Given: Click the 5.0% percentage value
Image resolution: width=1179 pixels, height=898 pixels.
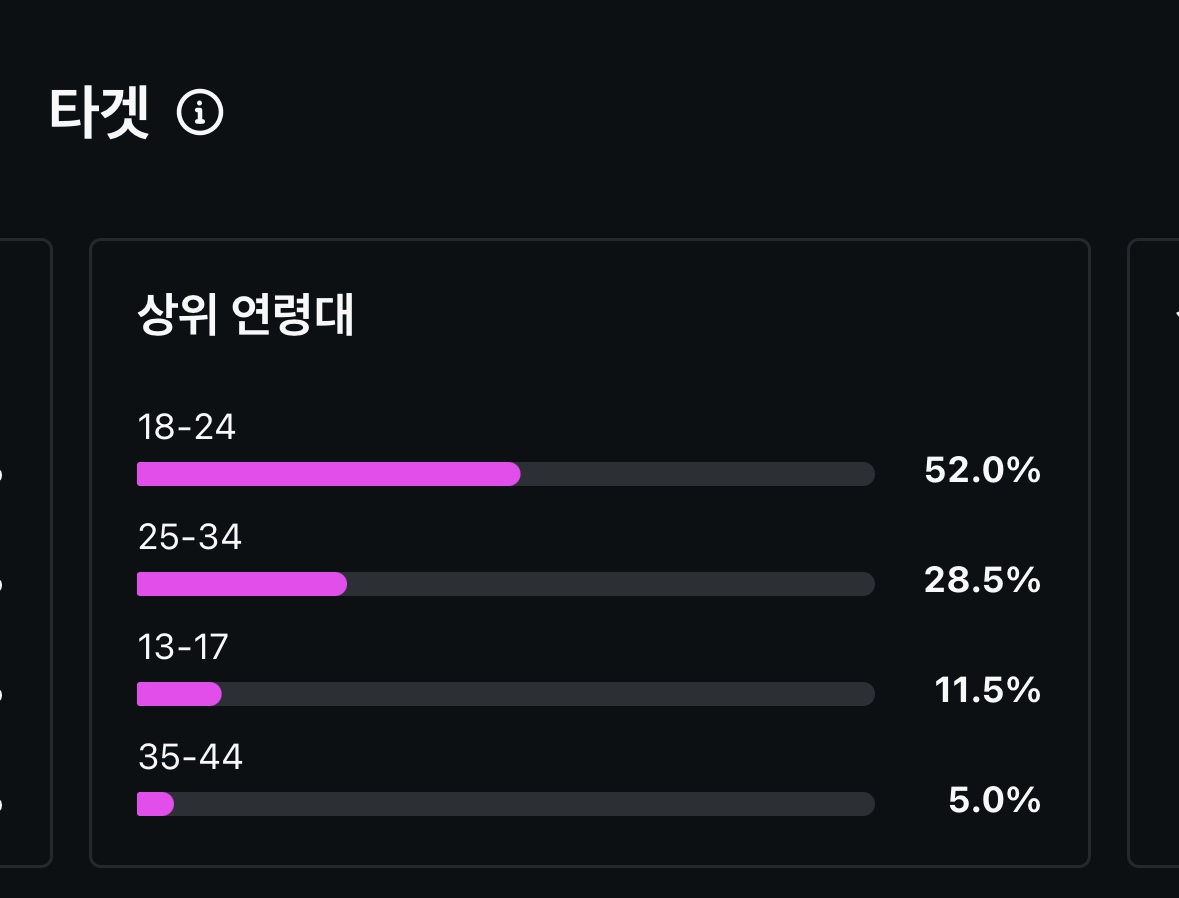Looking at the screenshot, I should click(x=994, y=799).
